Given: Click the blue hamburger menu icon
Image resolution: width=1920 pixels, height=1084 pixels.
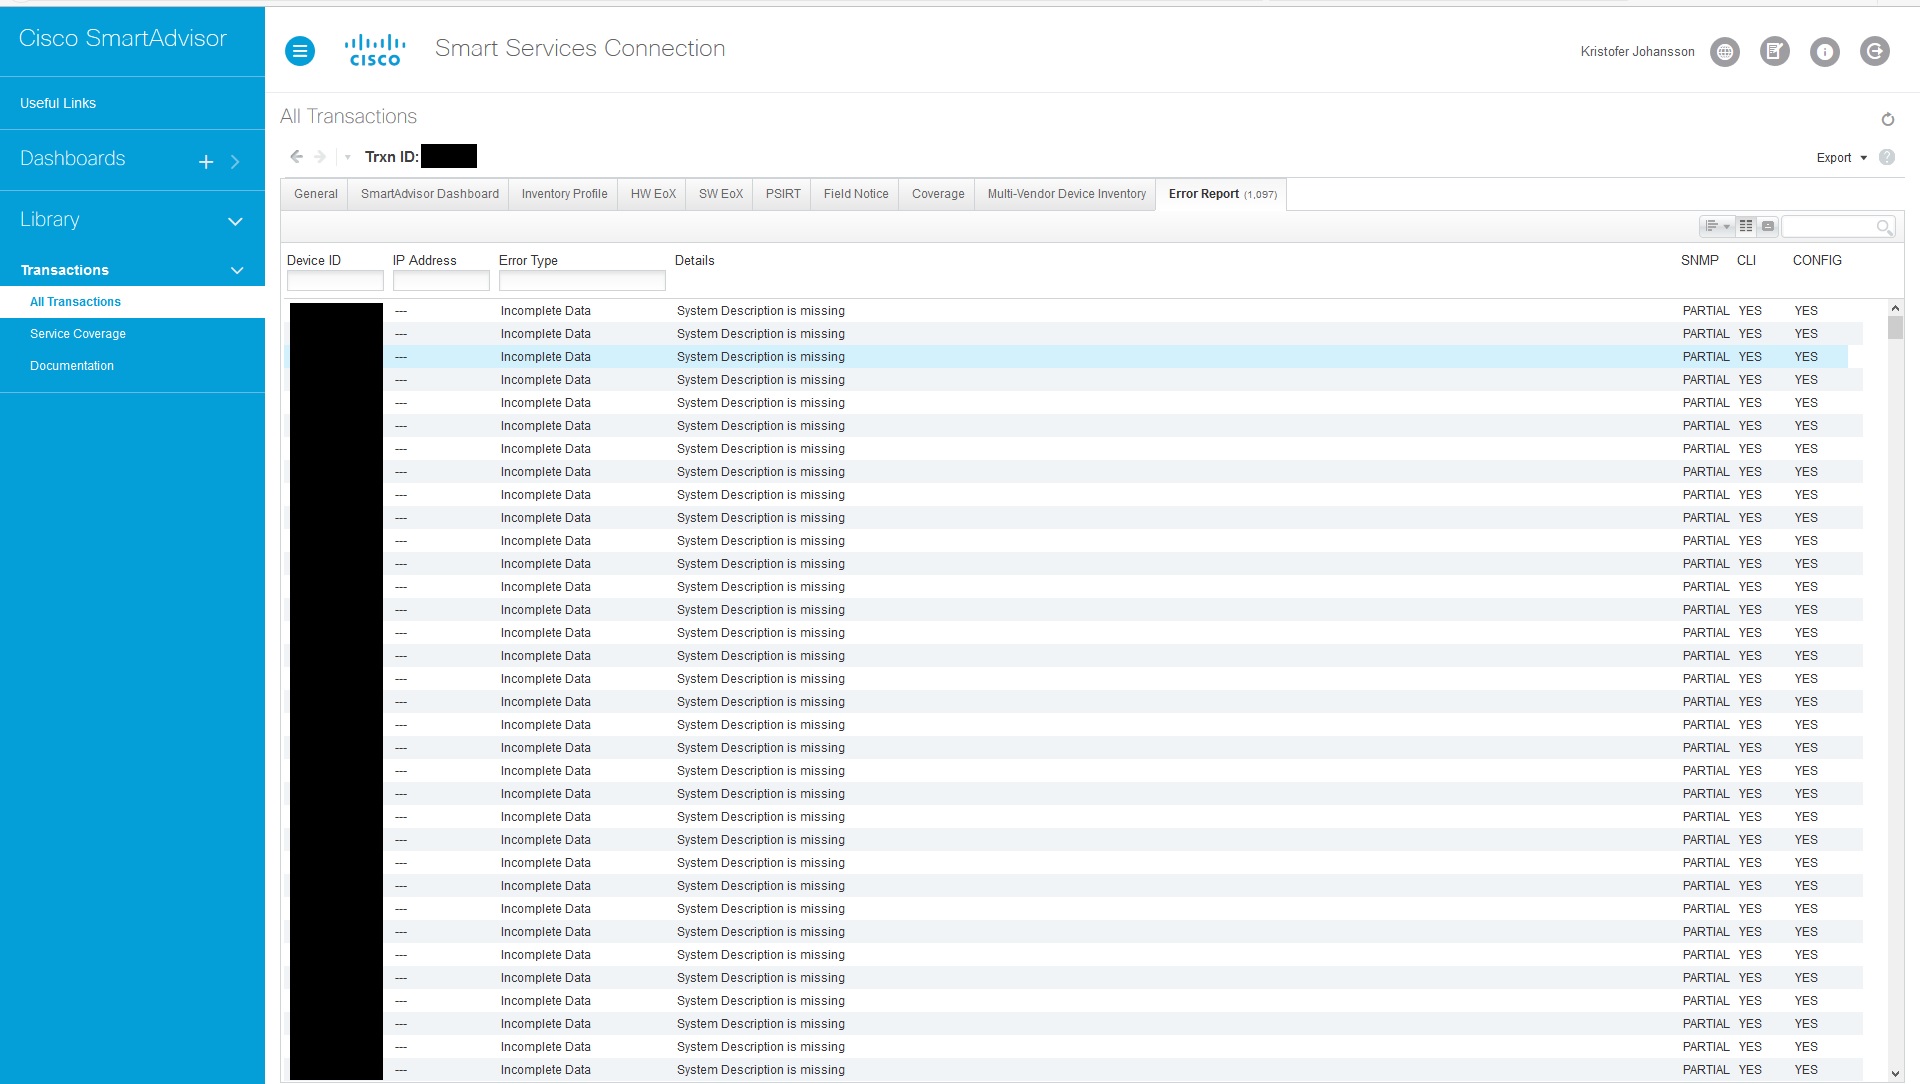Looking at the screenshot, I should (x=299, y=51).
